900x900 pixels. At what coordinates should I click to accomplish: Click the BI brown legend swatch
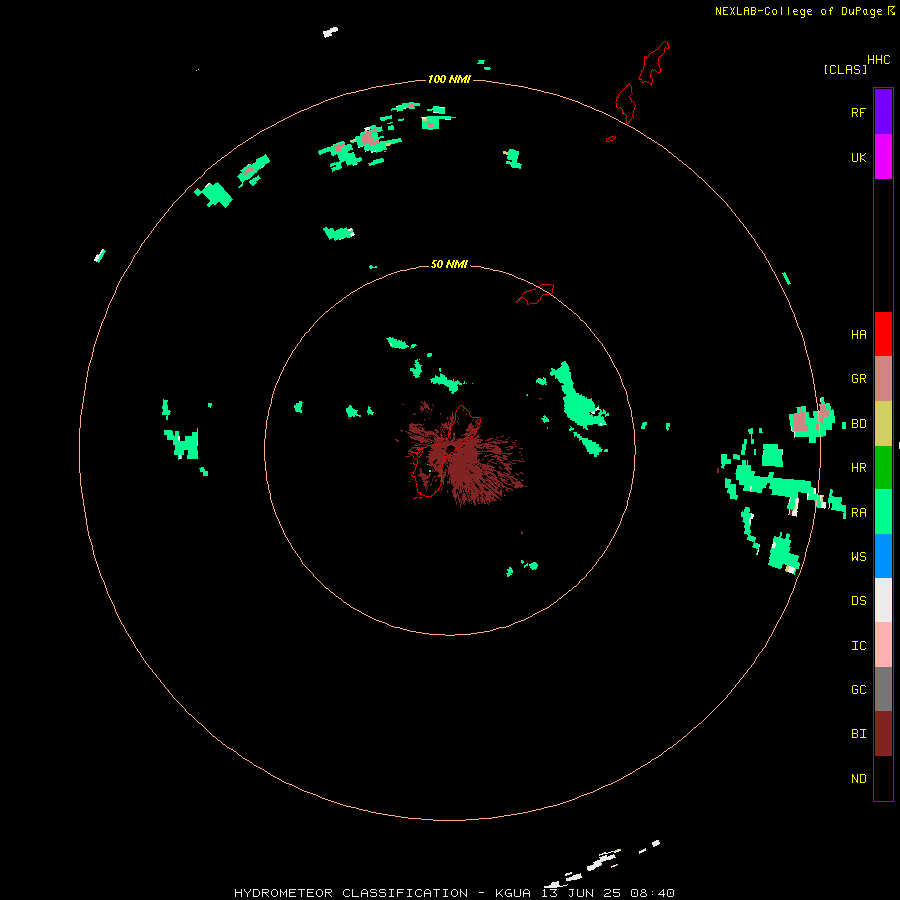point(883,734)
